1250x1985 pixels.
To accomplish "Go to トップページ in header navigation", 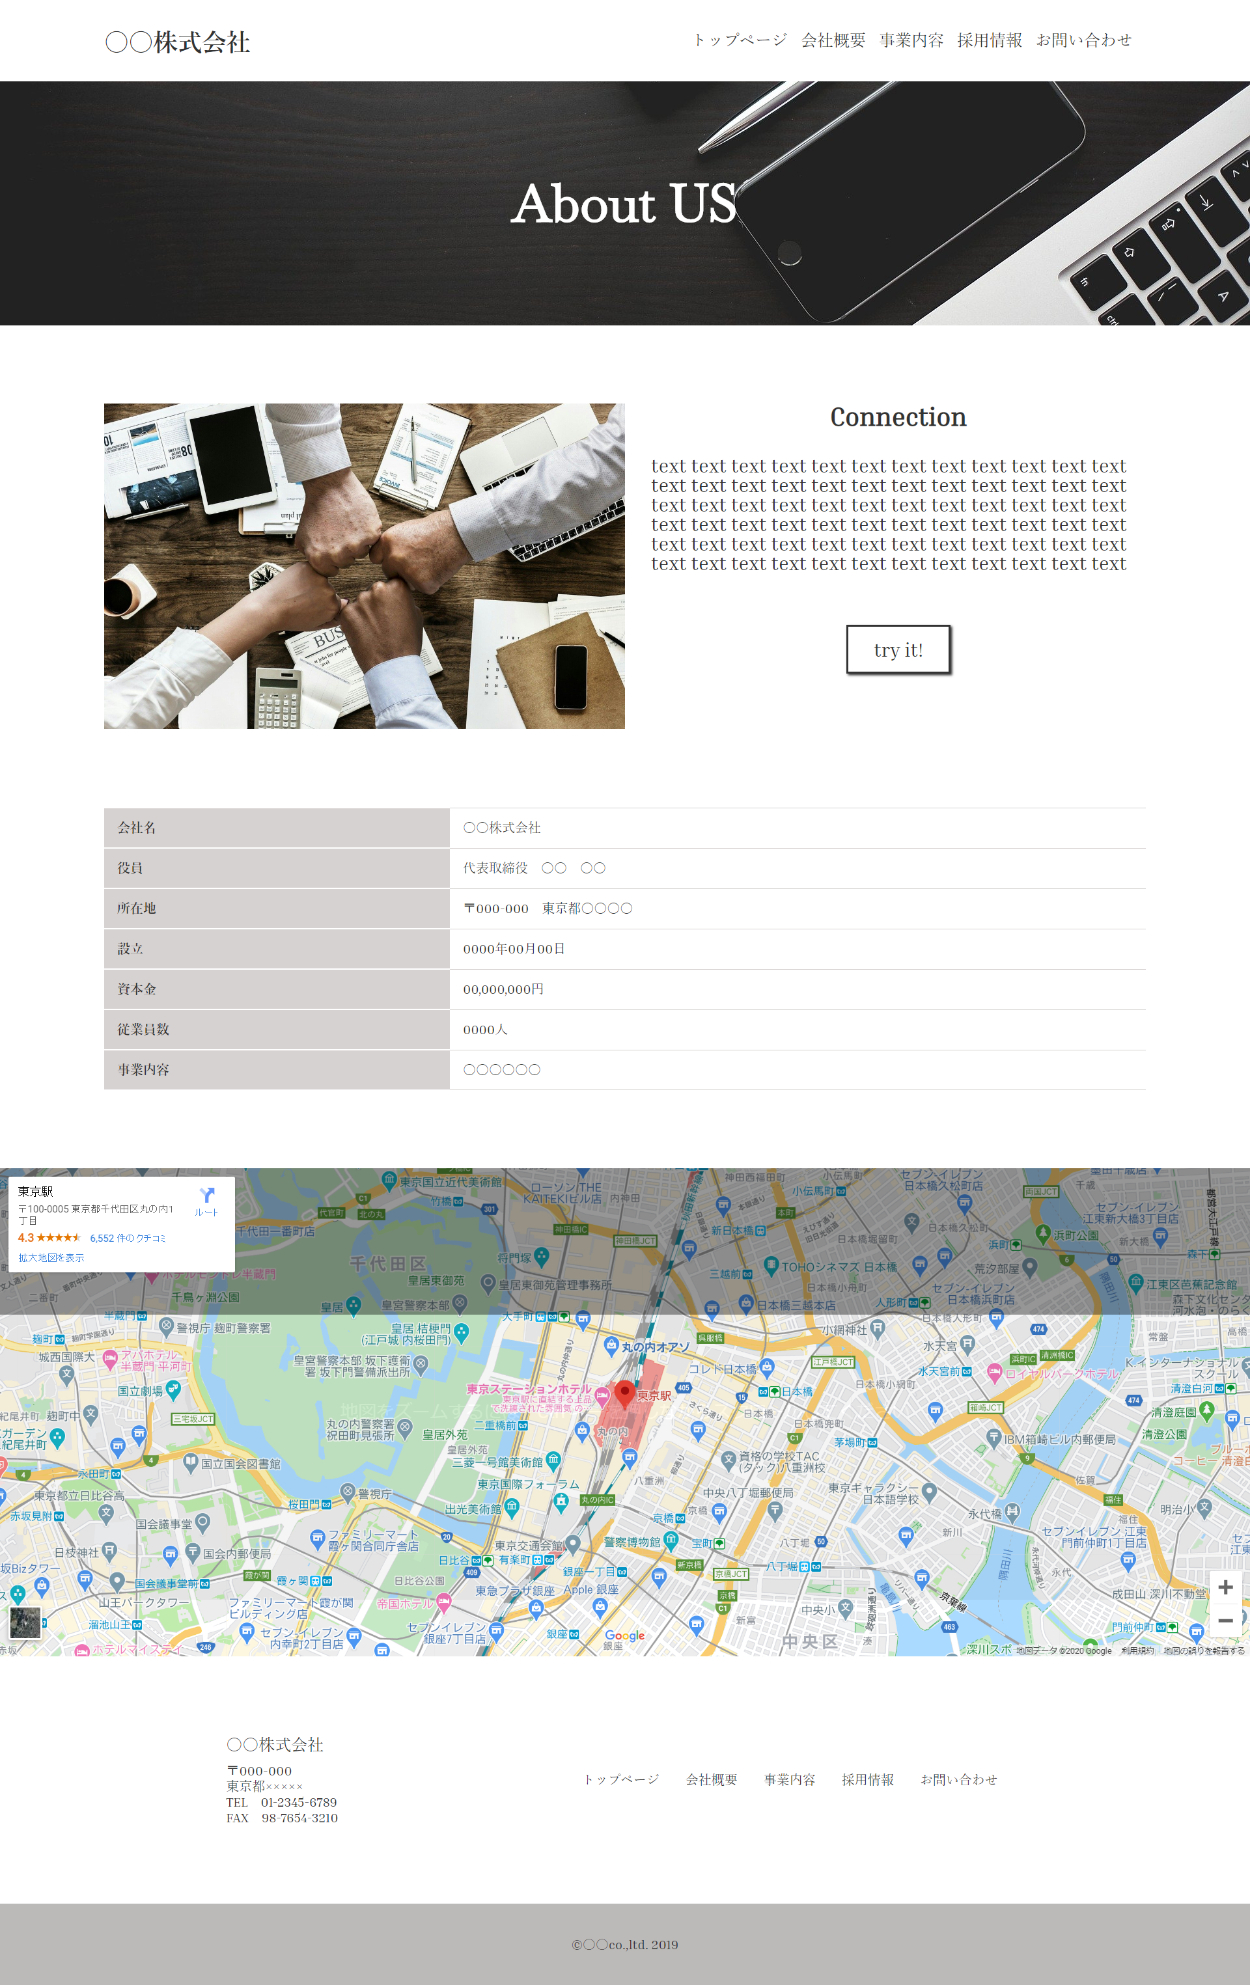I will 740,40.
